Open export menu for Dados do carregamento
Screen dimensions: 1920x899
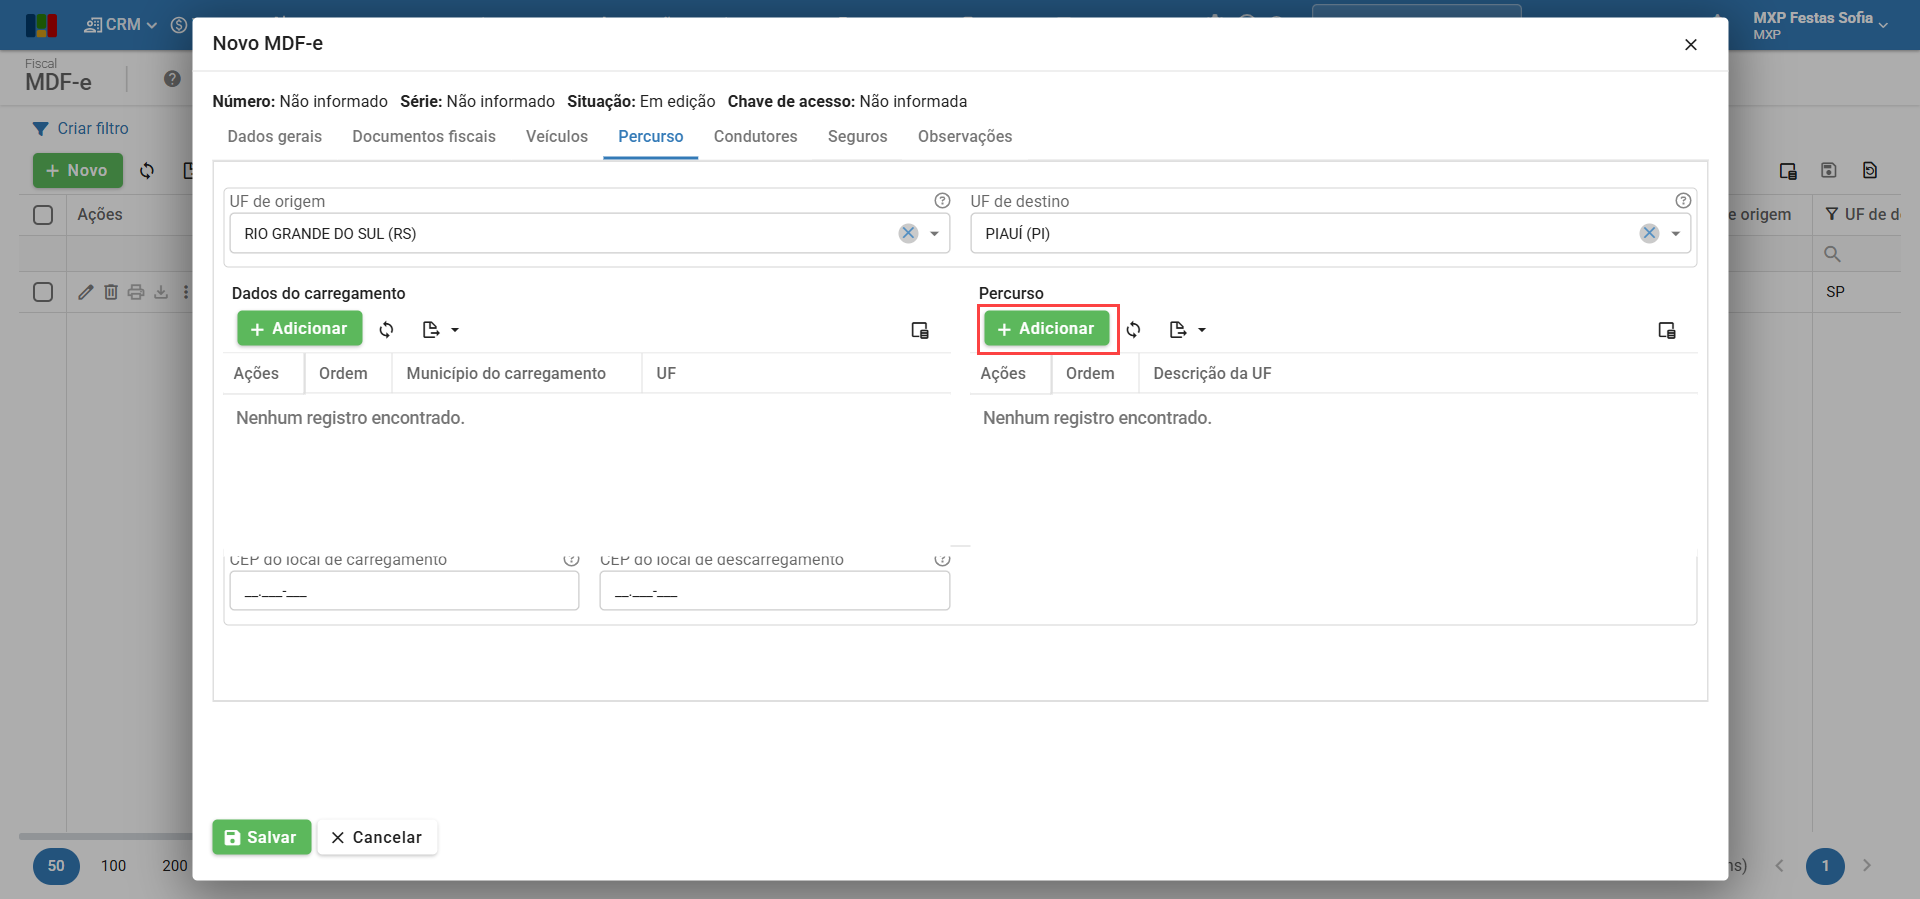pos(440,329)
